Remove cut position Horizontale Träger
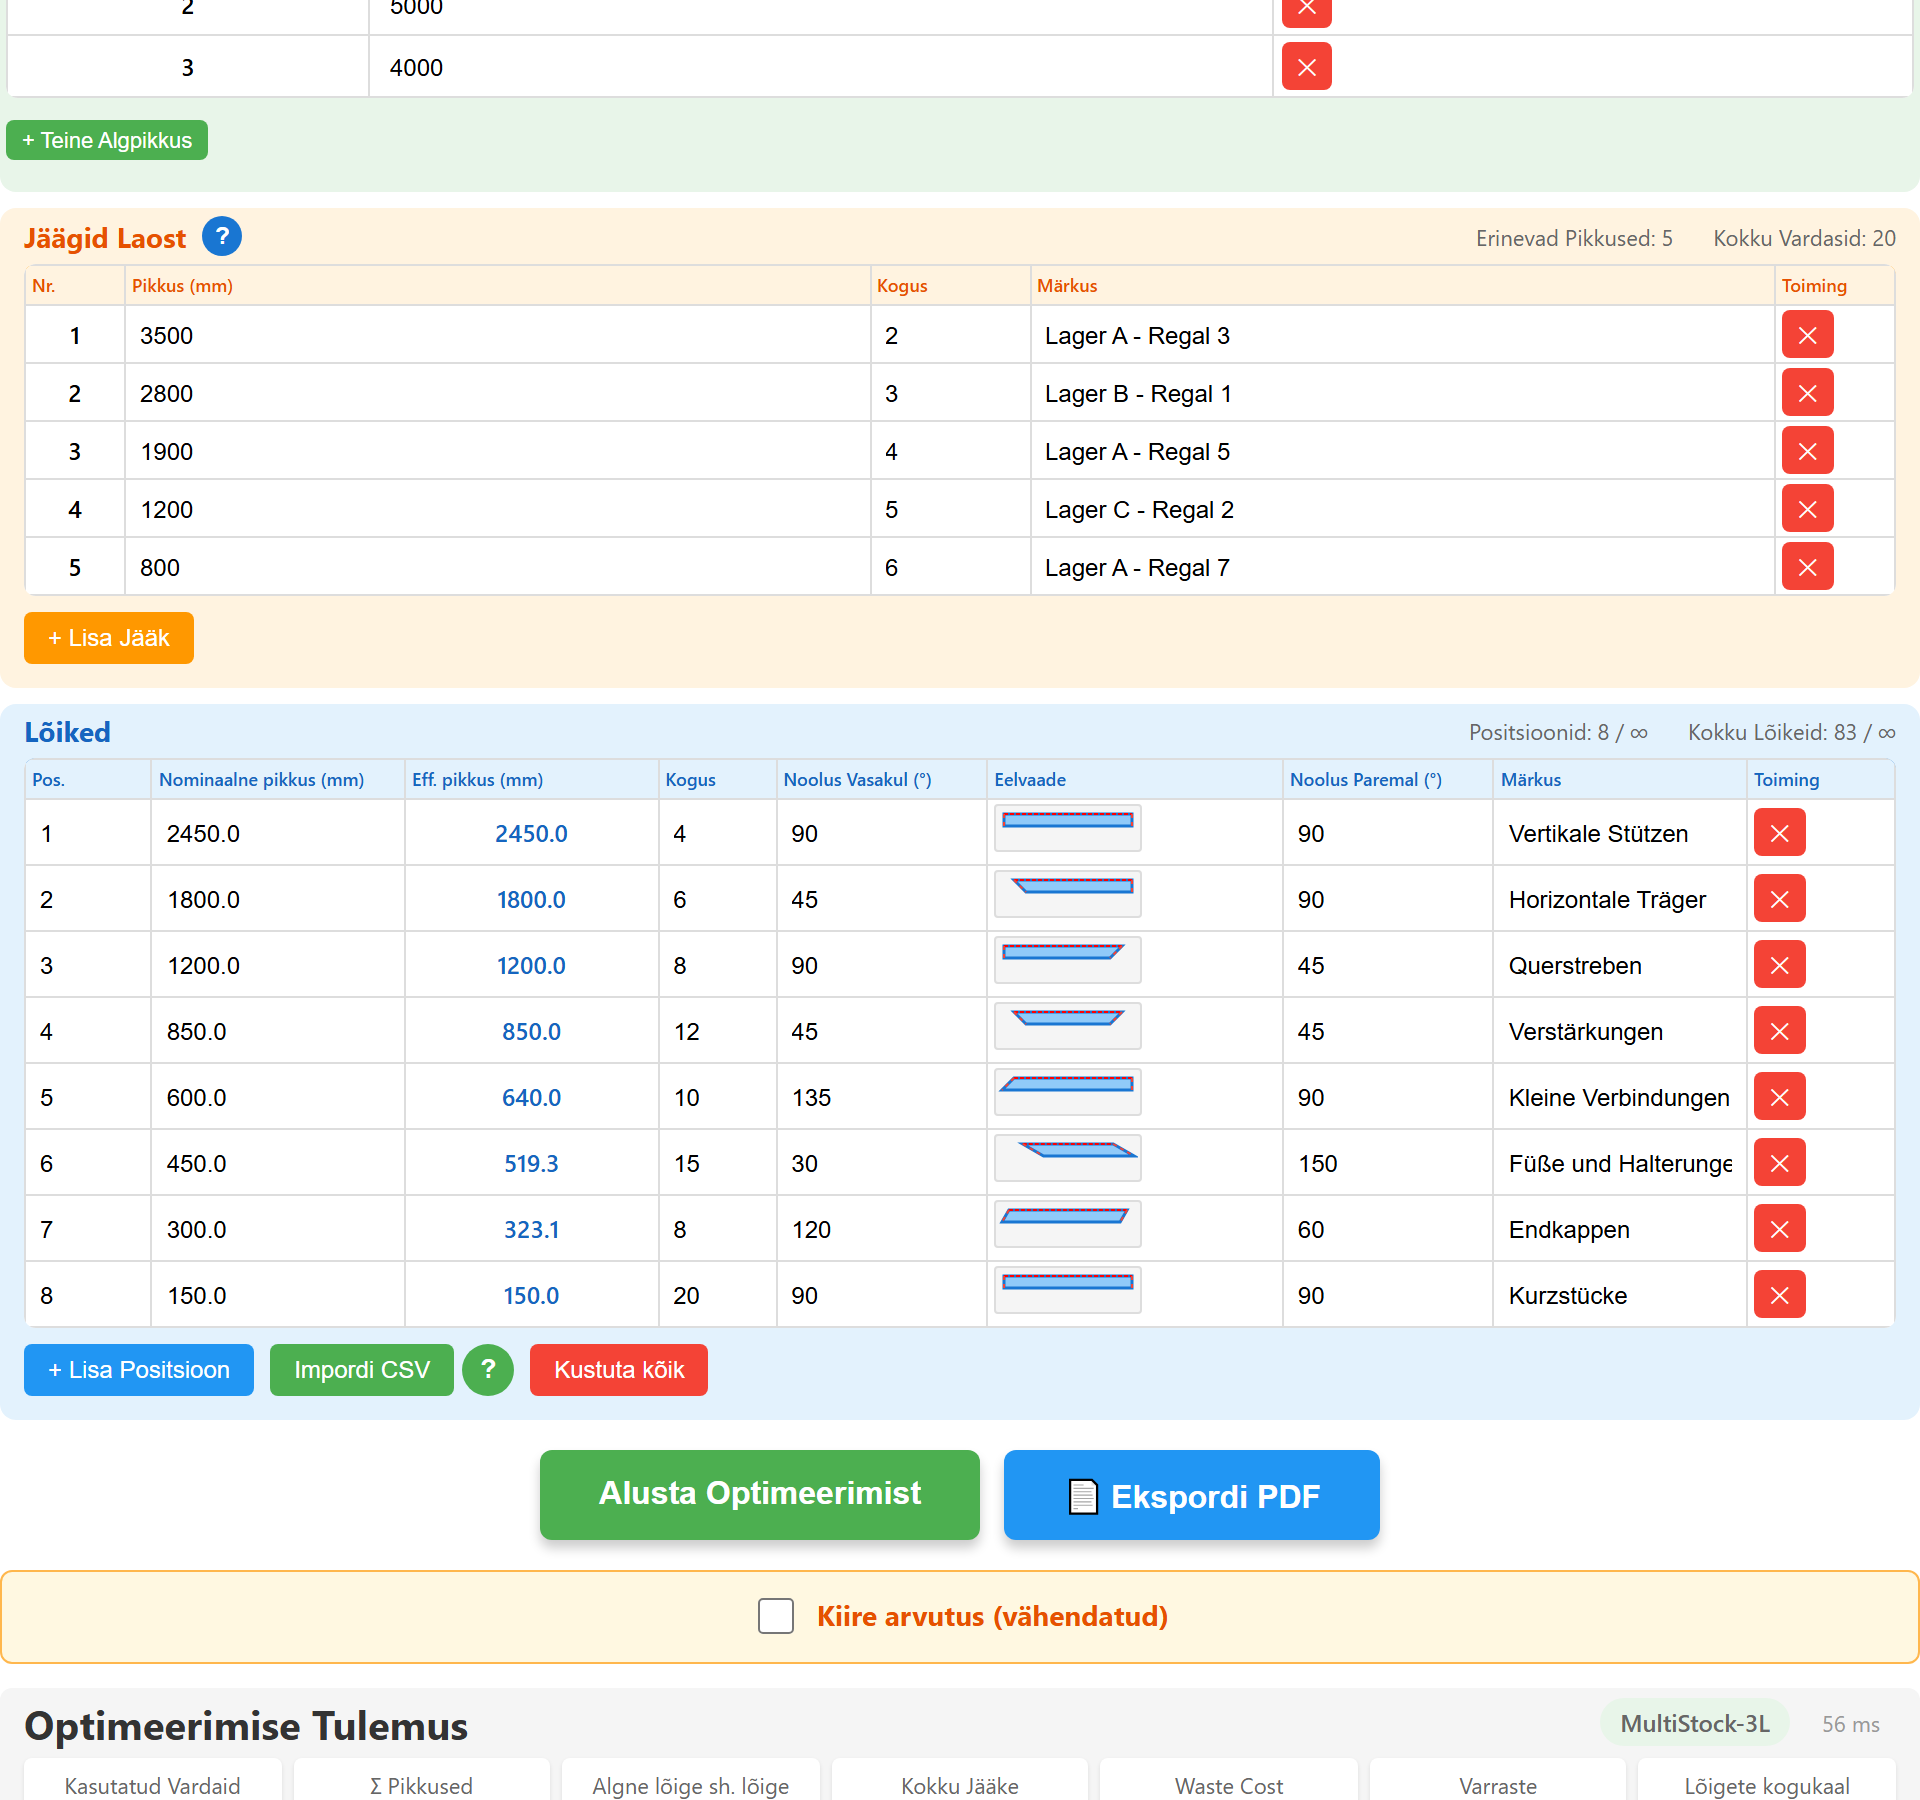Viewport: 1920px width, 1800px height. tap(1779, 899)
